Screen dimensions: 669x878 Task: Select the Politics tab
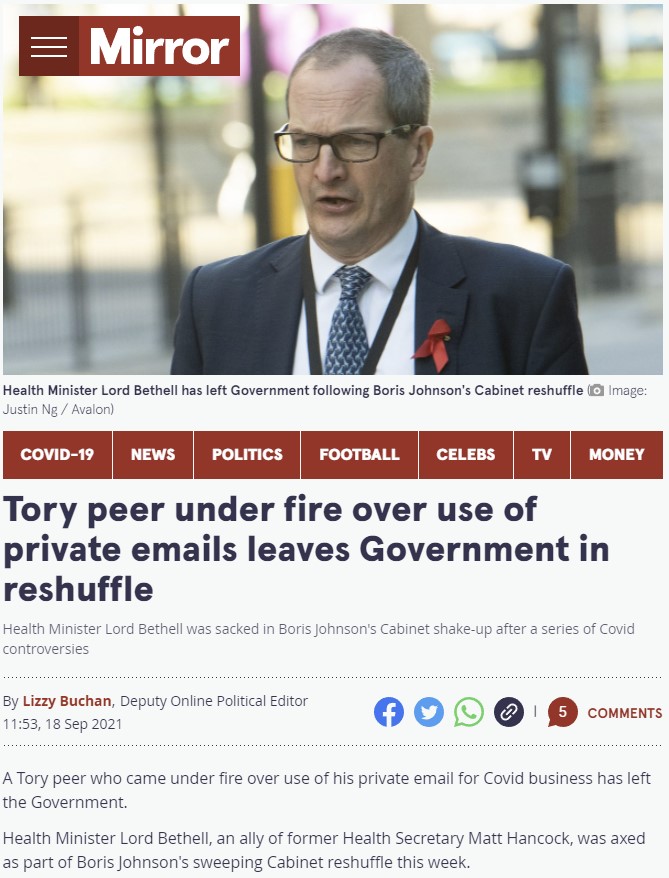247,454
